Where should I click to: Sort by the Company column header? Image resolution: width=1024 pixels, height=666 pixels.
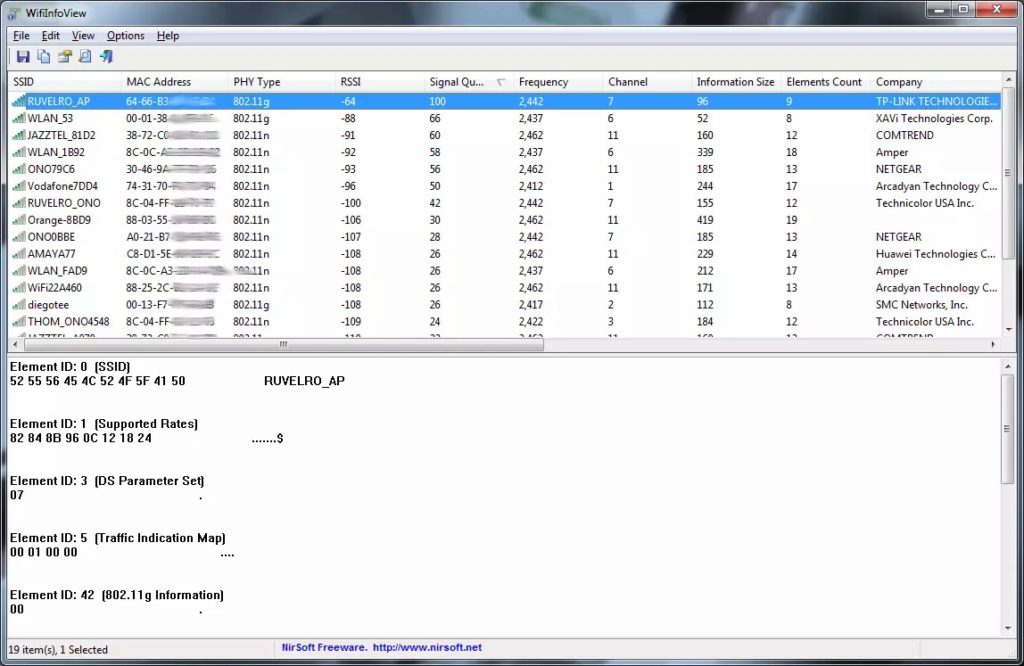point(936,82)
